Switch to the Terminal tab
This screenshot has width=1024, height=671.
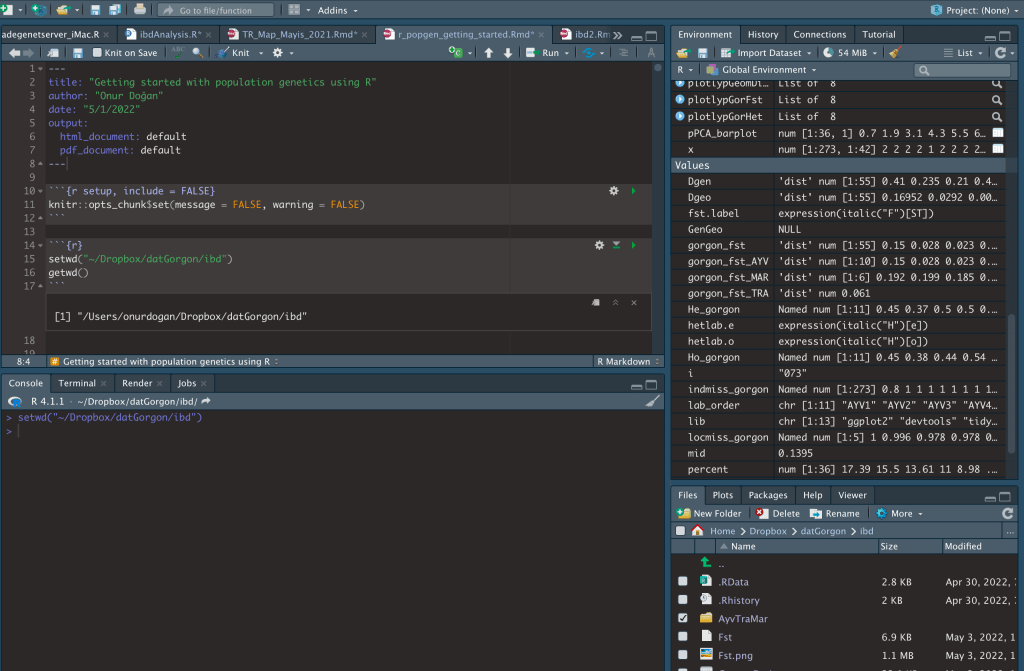coord(77,383)
